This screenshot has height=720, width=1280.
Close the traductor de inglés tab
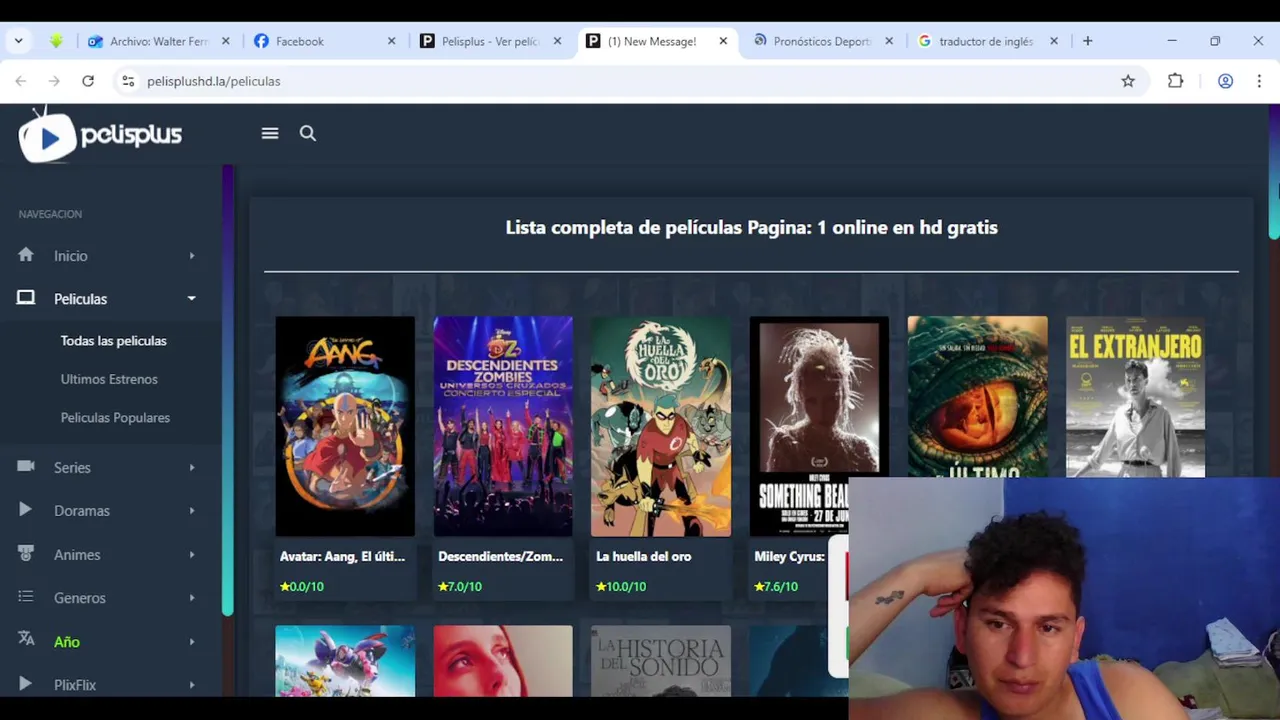click(x=1054, y=41)
